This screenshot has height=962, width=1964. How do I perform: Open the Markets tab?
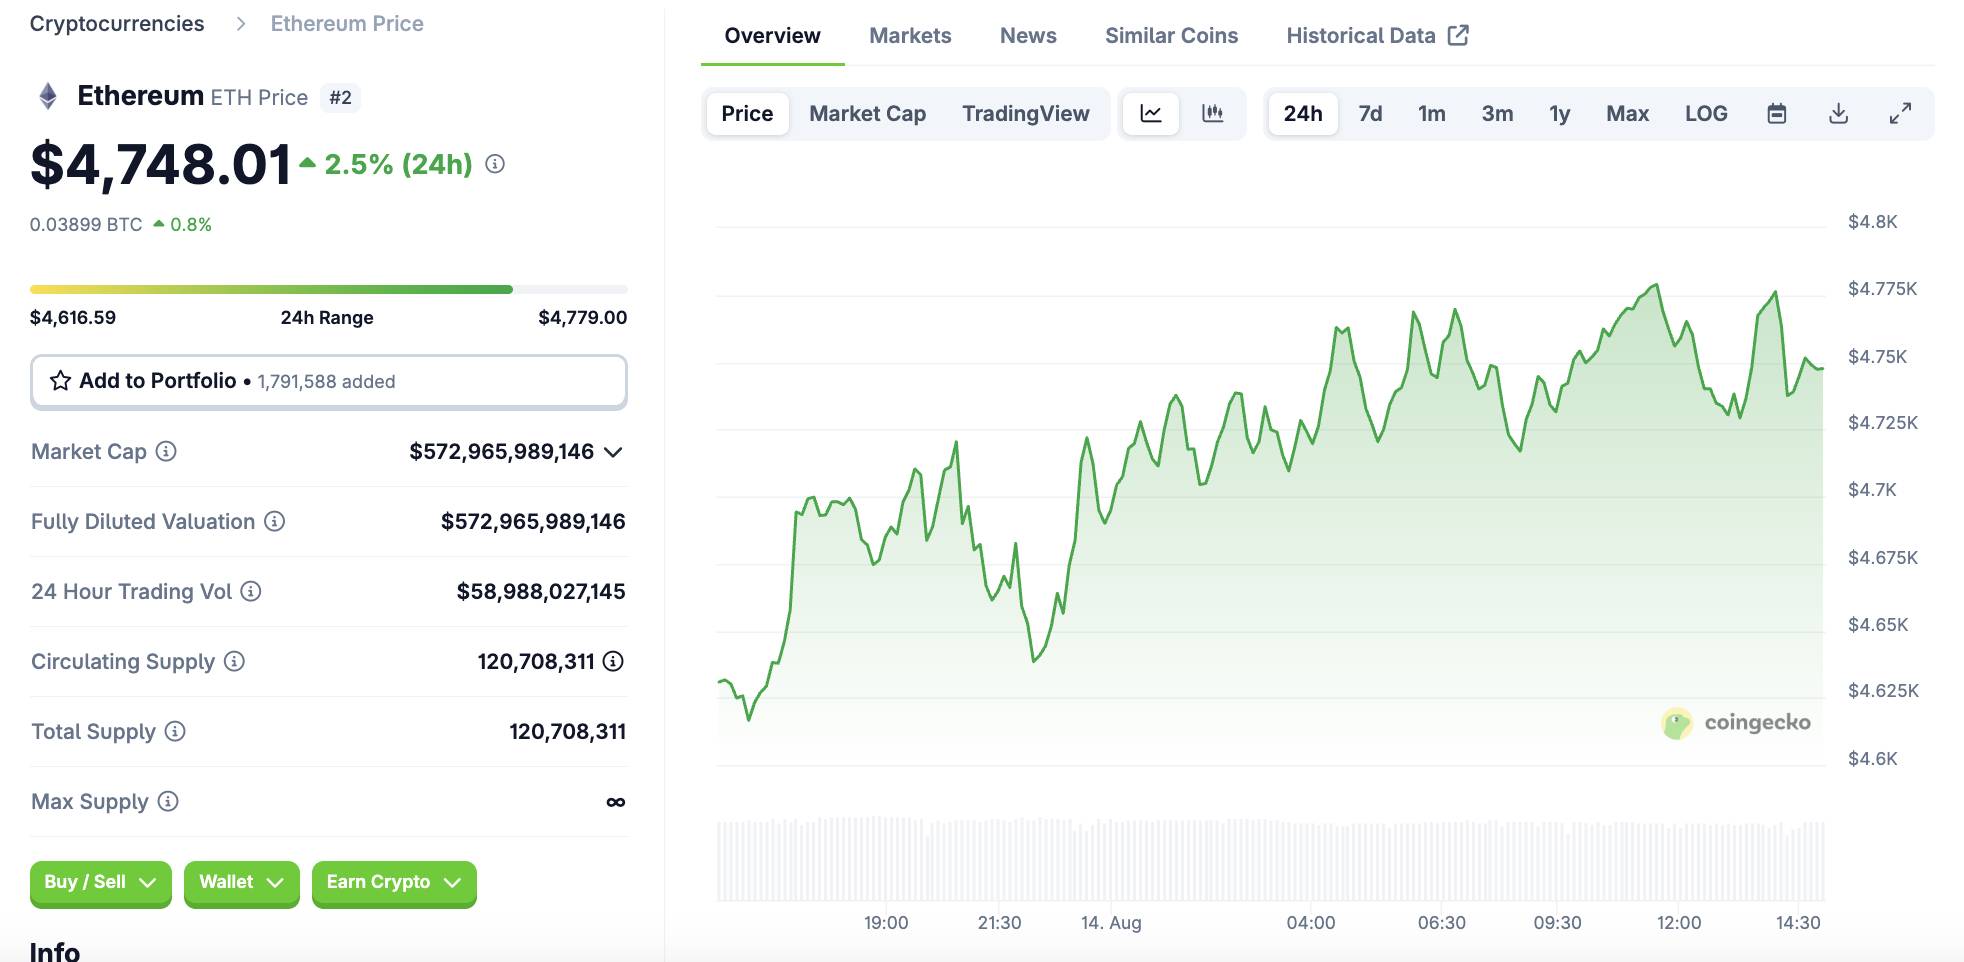tap(910, 36)
